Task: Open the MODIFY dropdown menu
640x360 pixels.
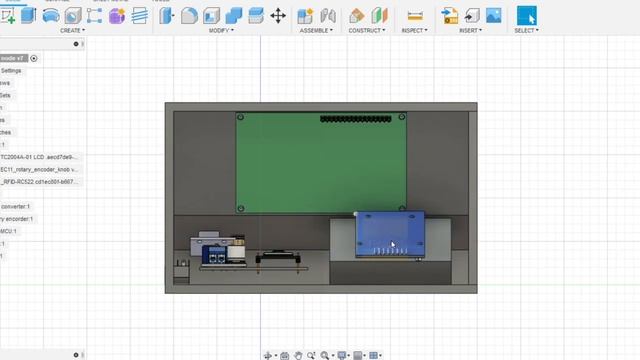Action: point(221,31)
